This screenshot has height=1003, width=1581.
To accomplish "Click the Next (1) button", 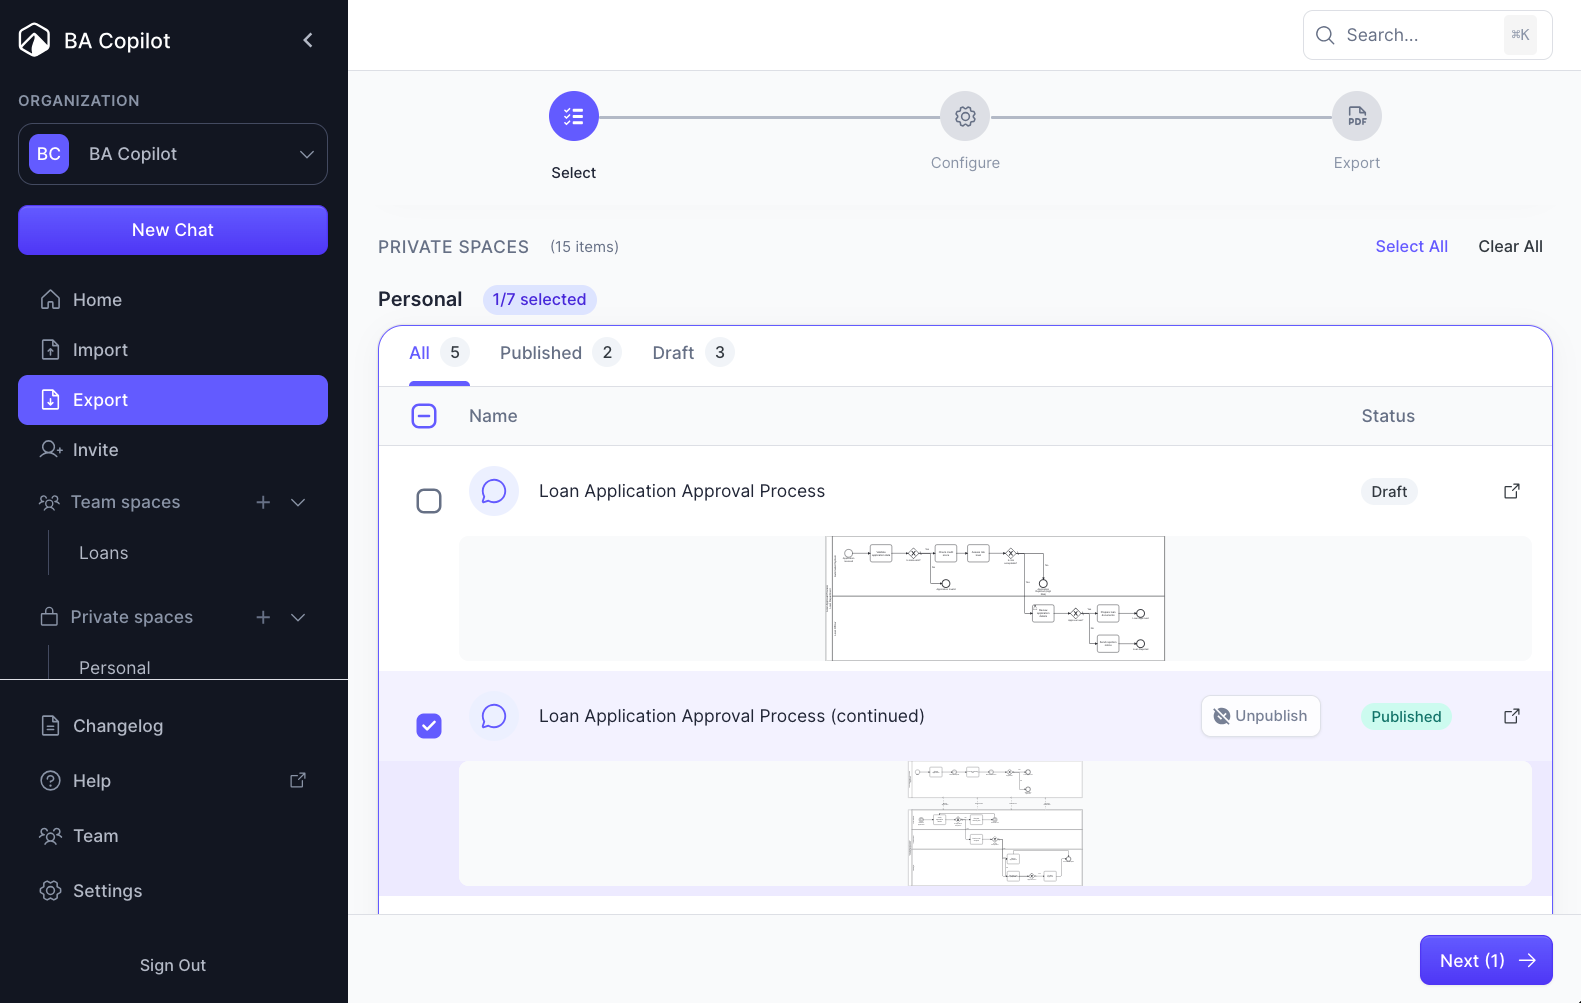I will click(x=1485, y=960).
